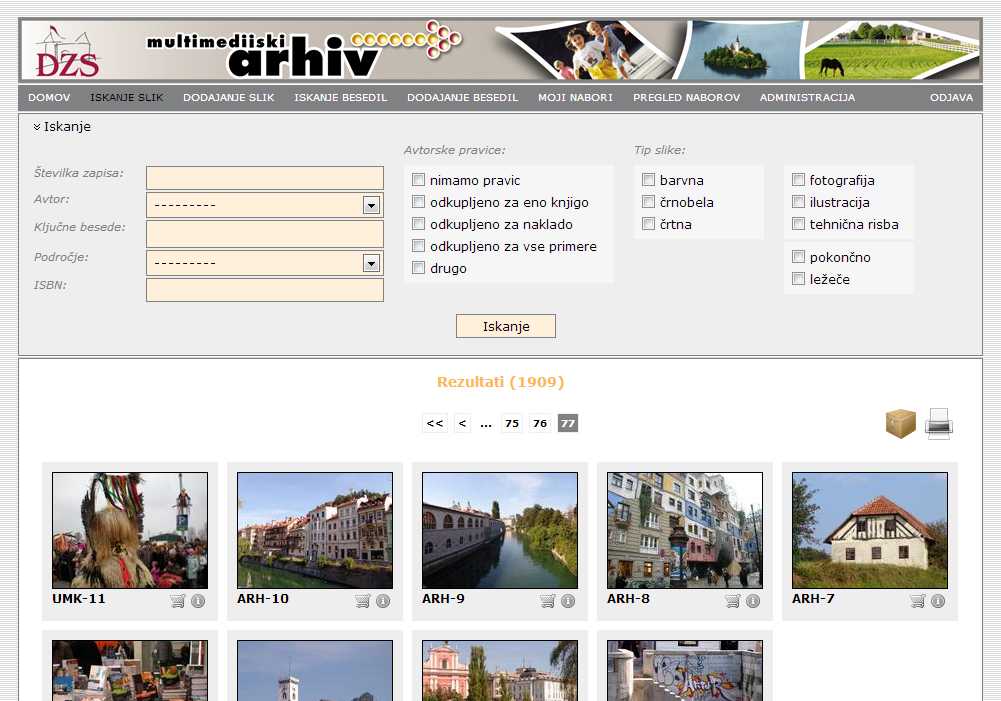The image size is (1001, 701).
Task: Show info for image ARH-10
Action: [383, 601]
